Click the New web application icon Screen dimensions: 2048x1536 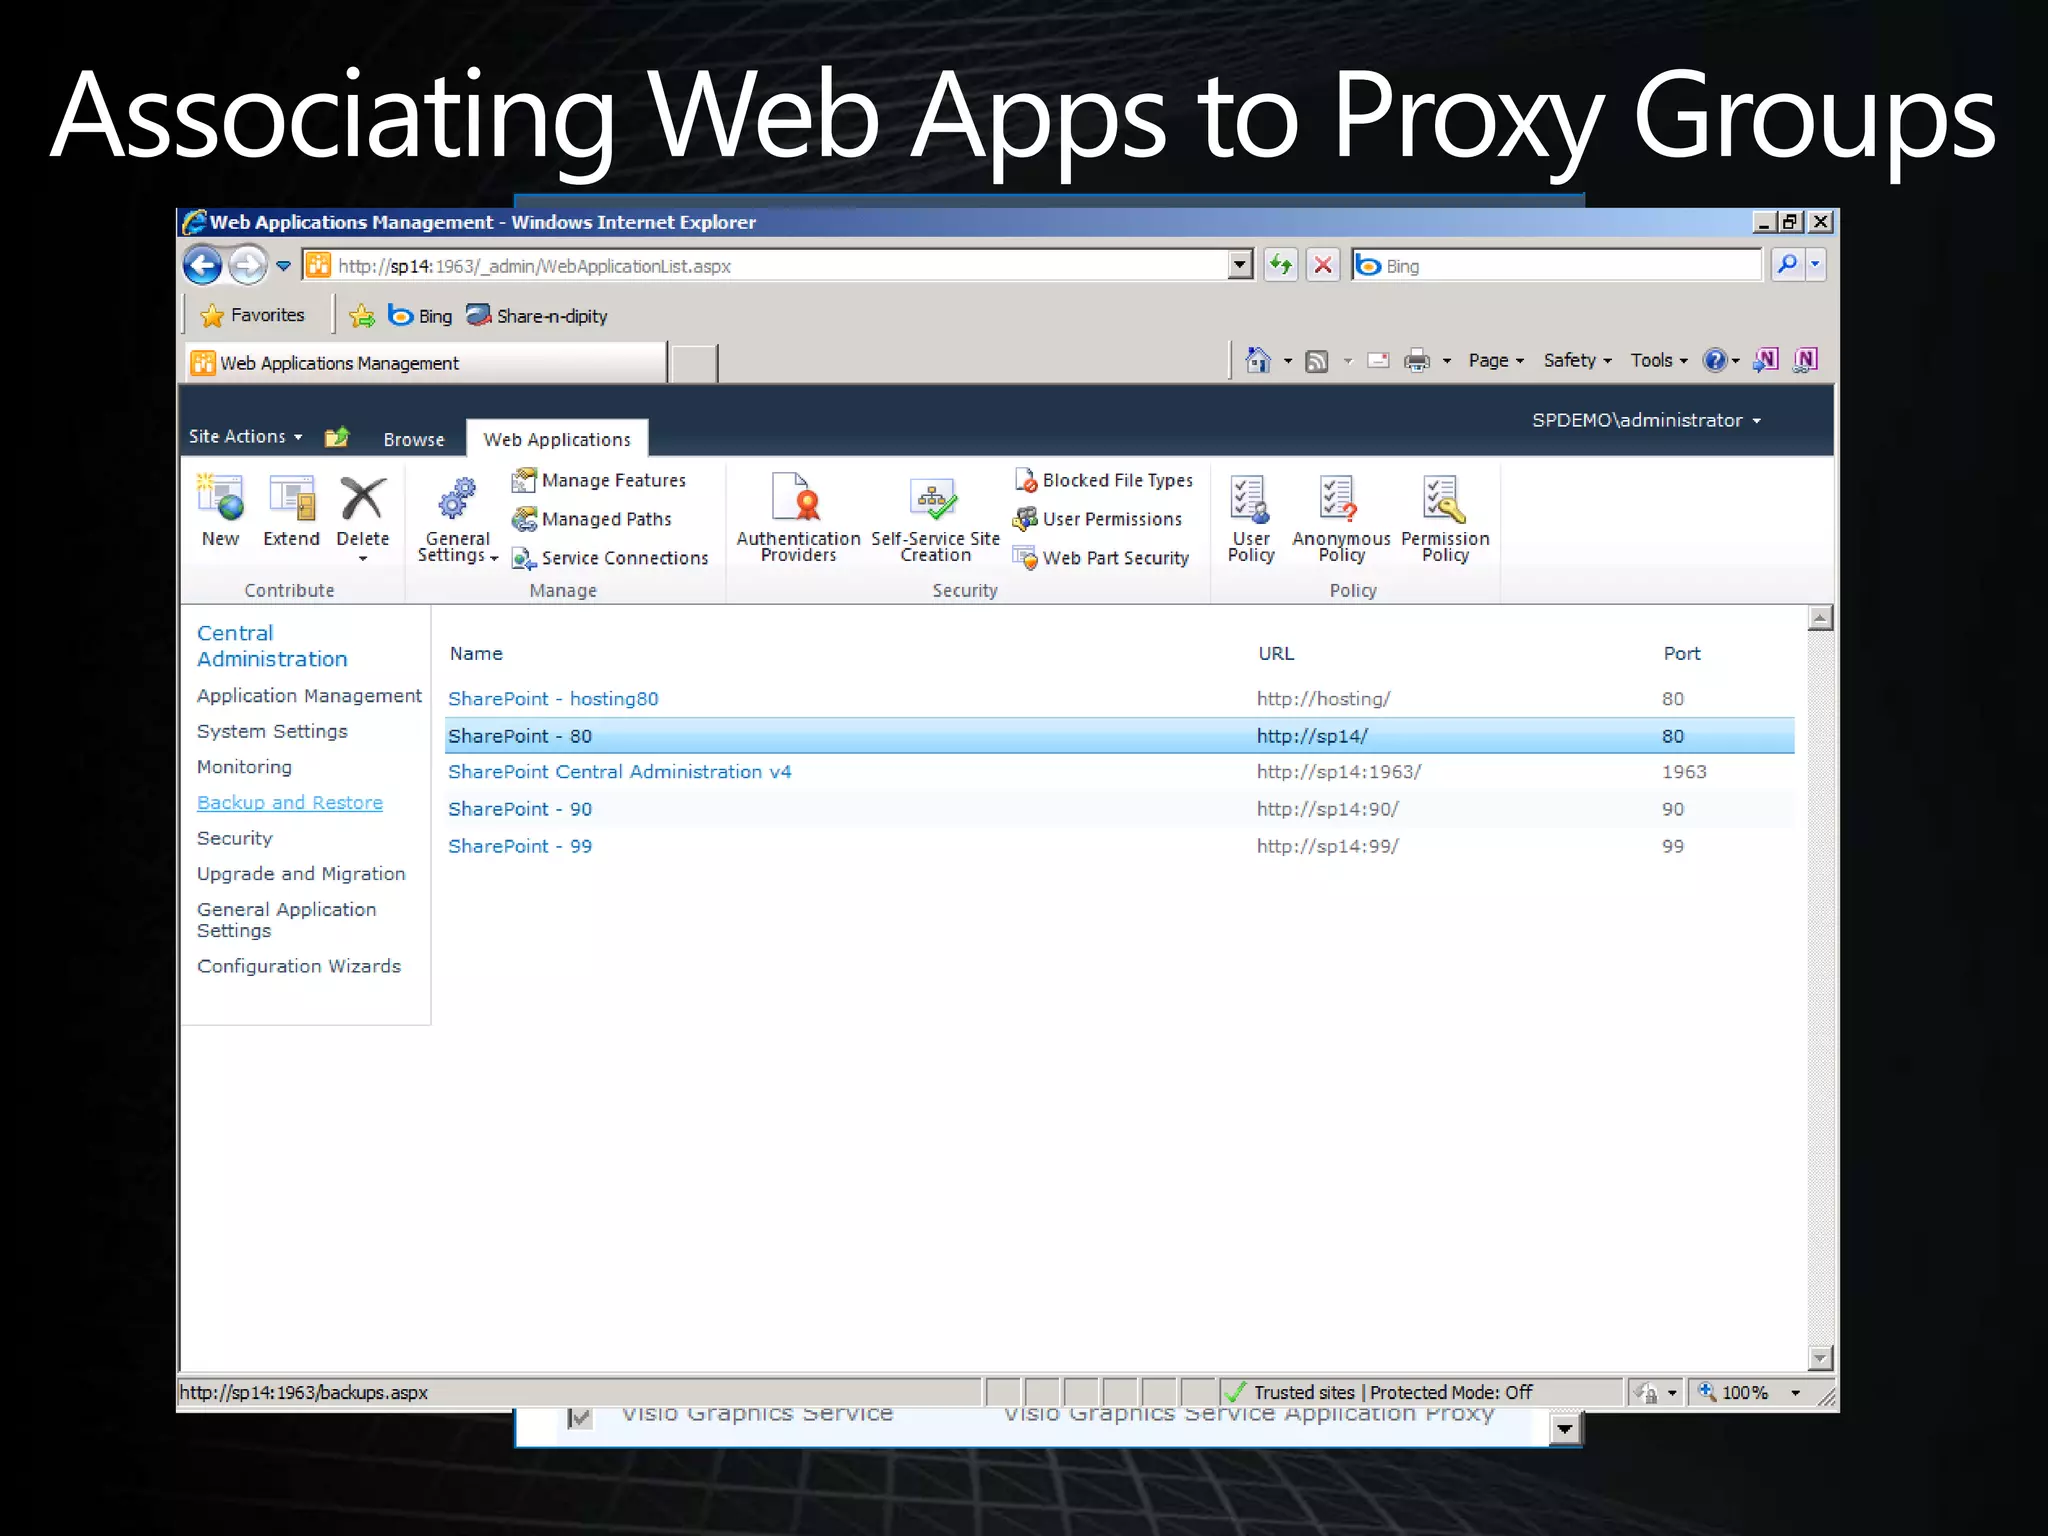(221, 511)
